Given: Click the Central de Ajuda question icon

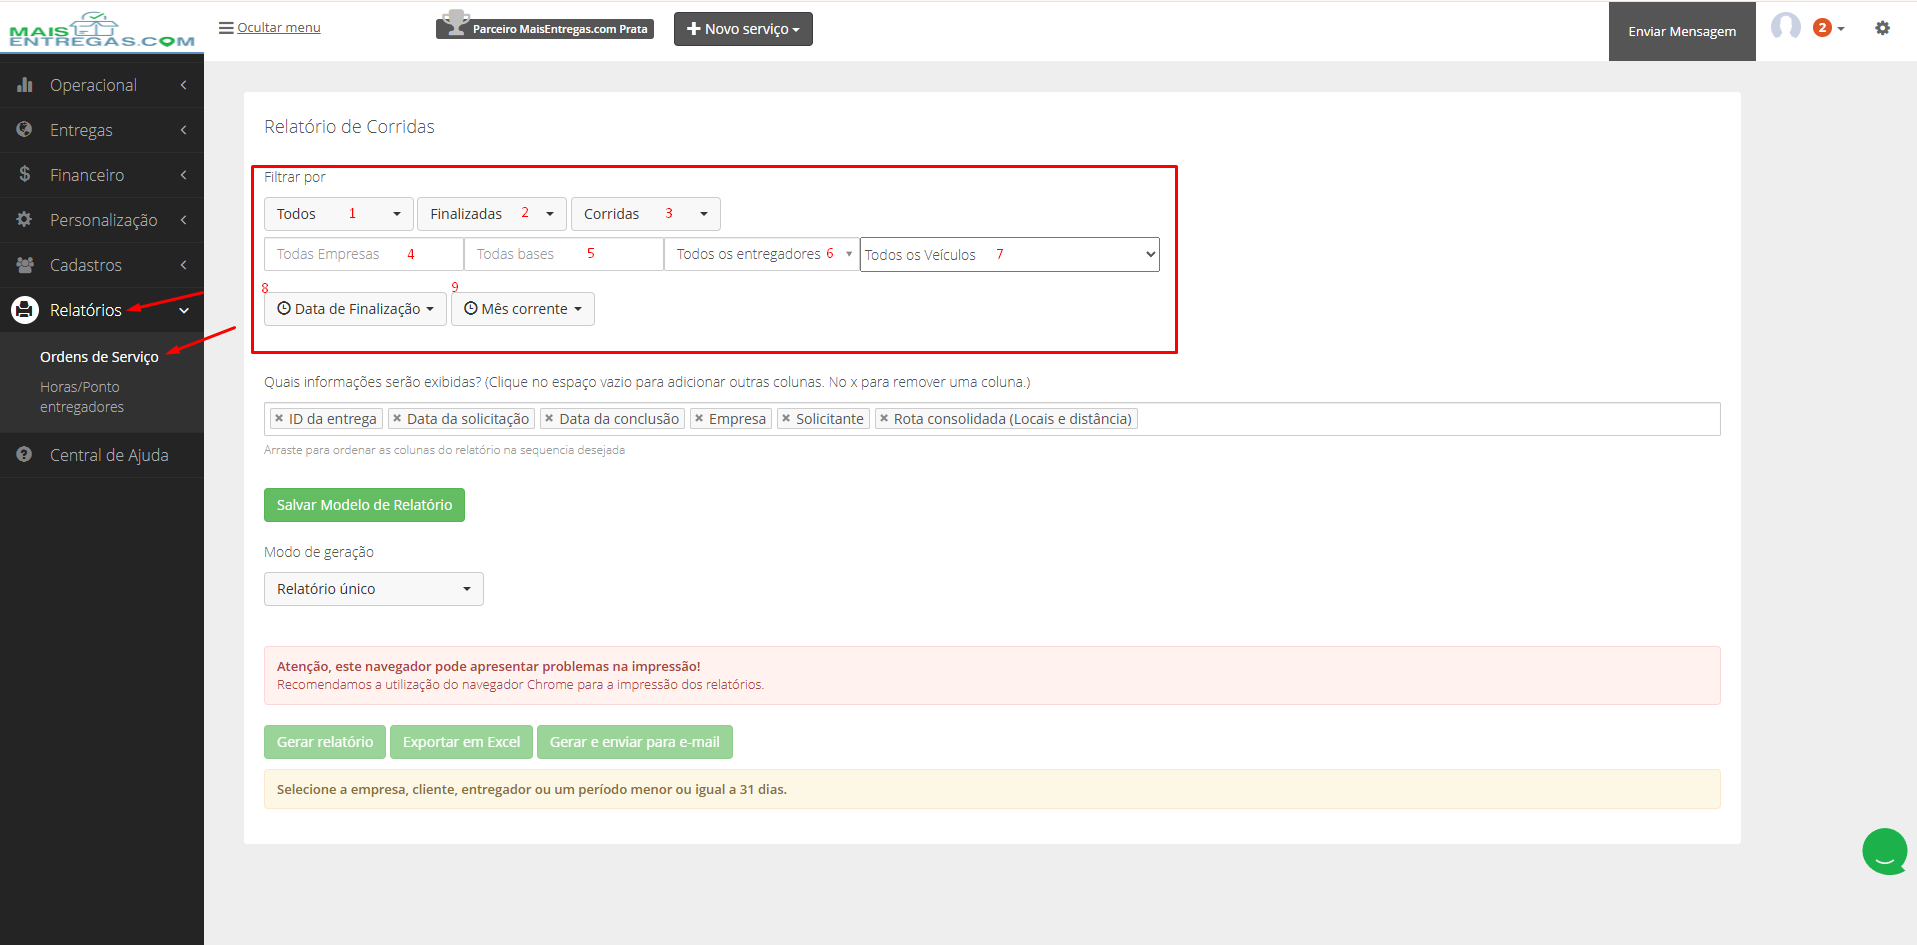Looking at the screenshot, I should coord(25,455).
